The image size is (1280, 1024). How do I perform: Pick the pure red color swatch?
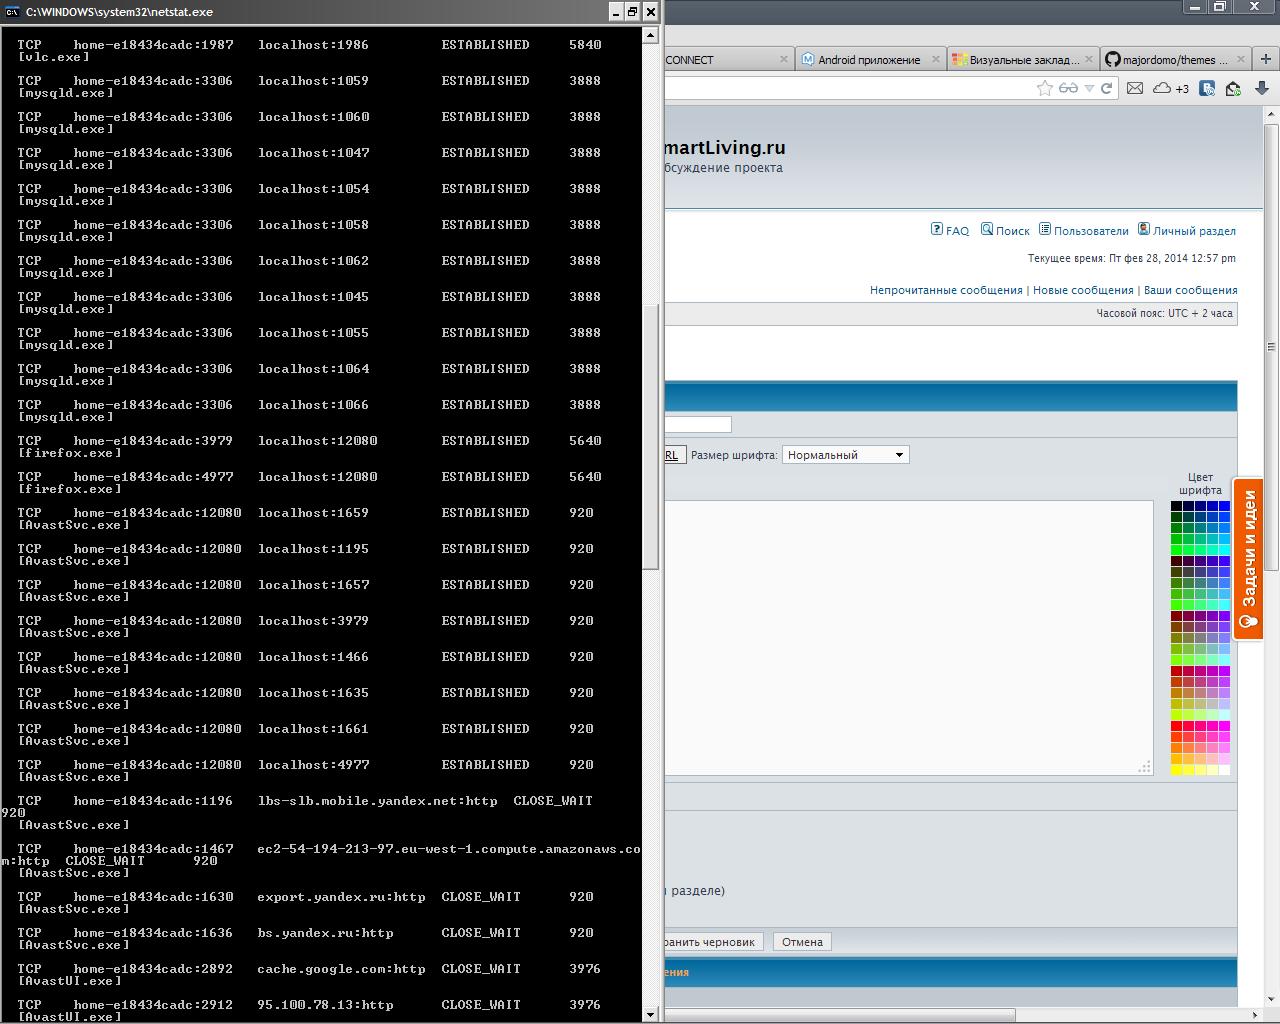click(x=1177, y=726)
